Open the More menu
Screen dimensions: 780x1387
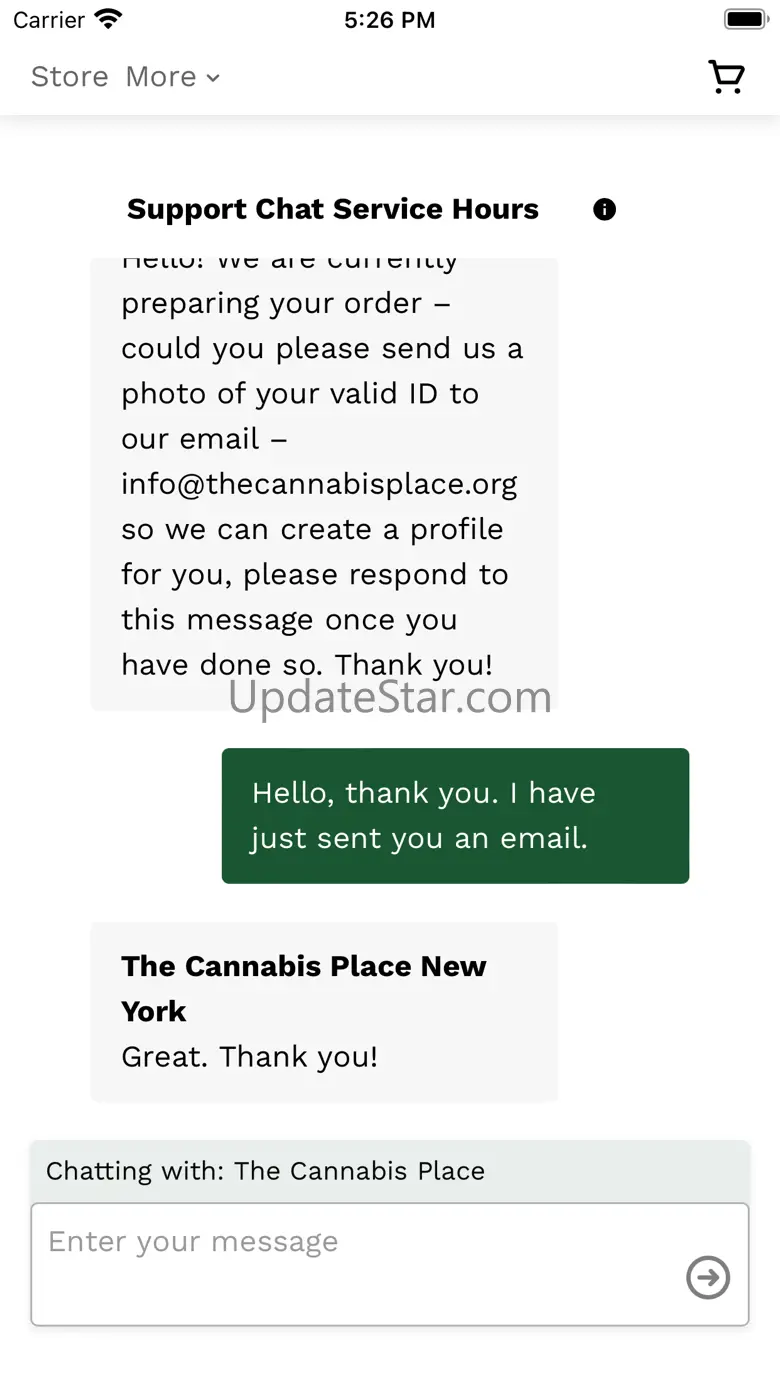(x=162, y=77)
